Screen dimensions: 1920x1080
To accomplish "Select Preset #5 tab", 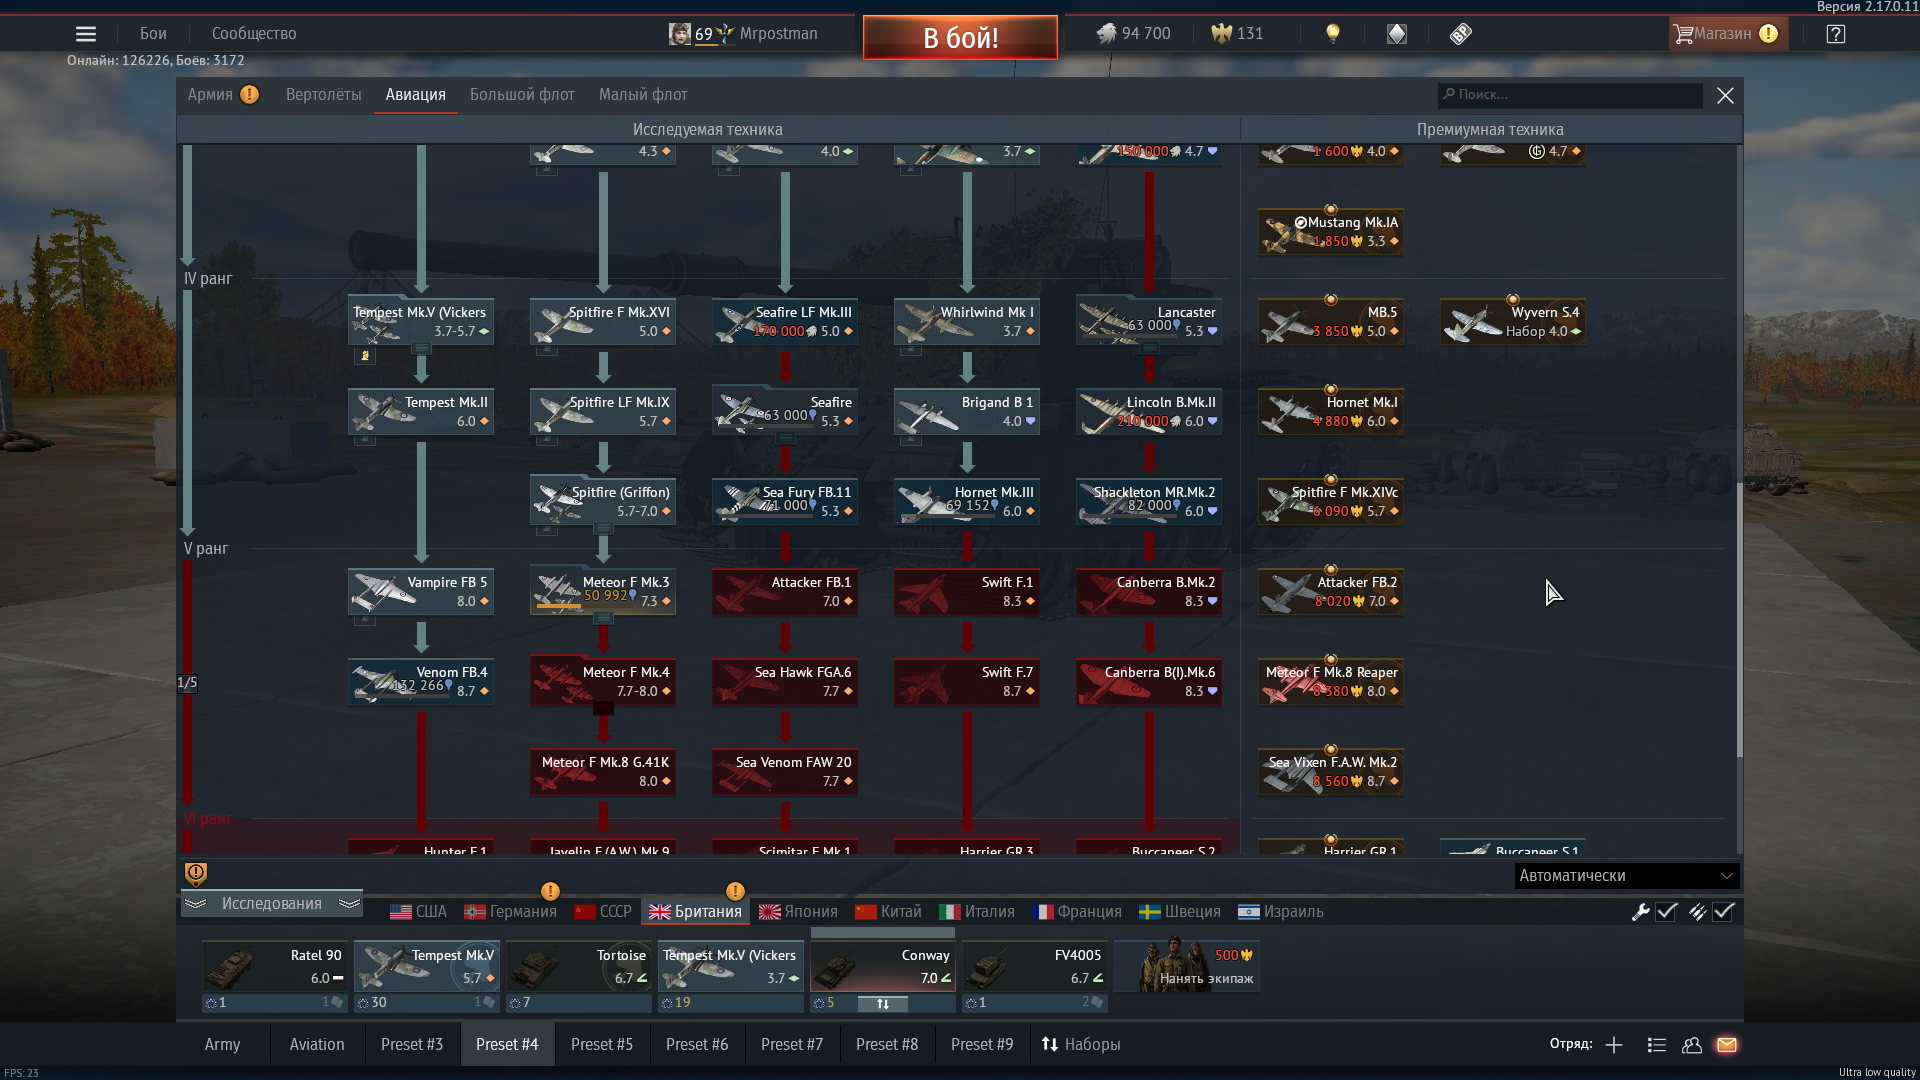I will tap(602, 1044).
